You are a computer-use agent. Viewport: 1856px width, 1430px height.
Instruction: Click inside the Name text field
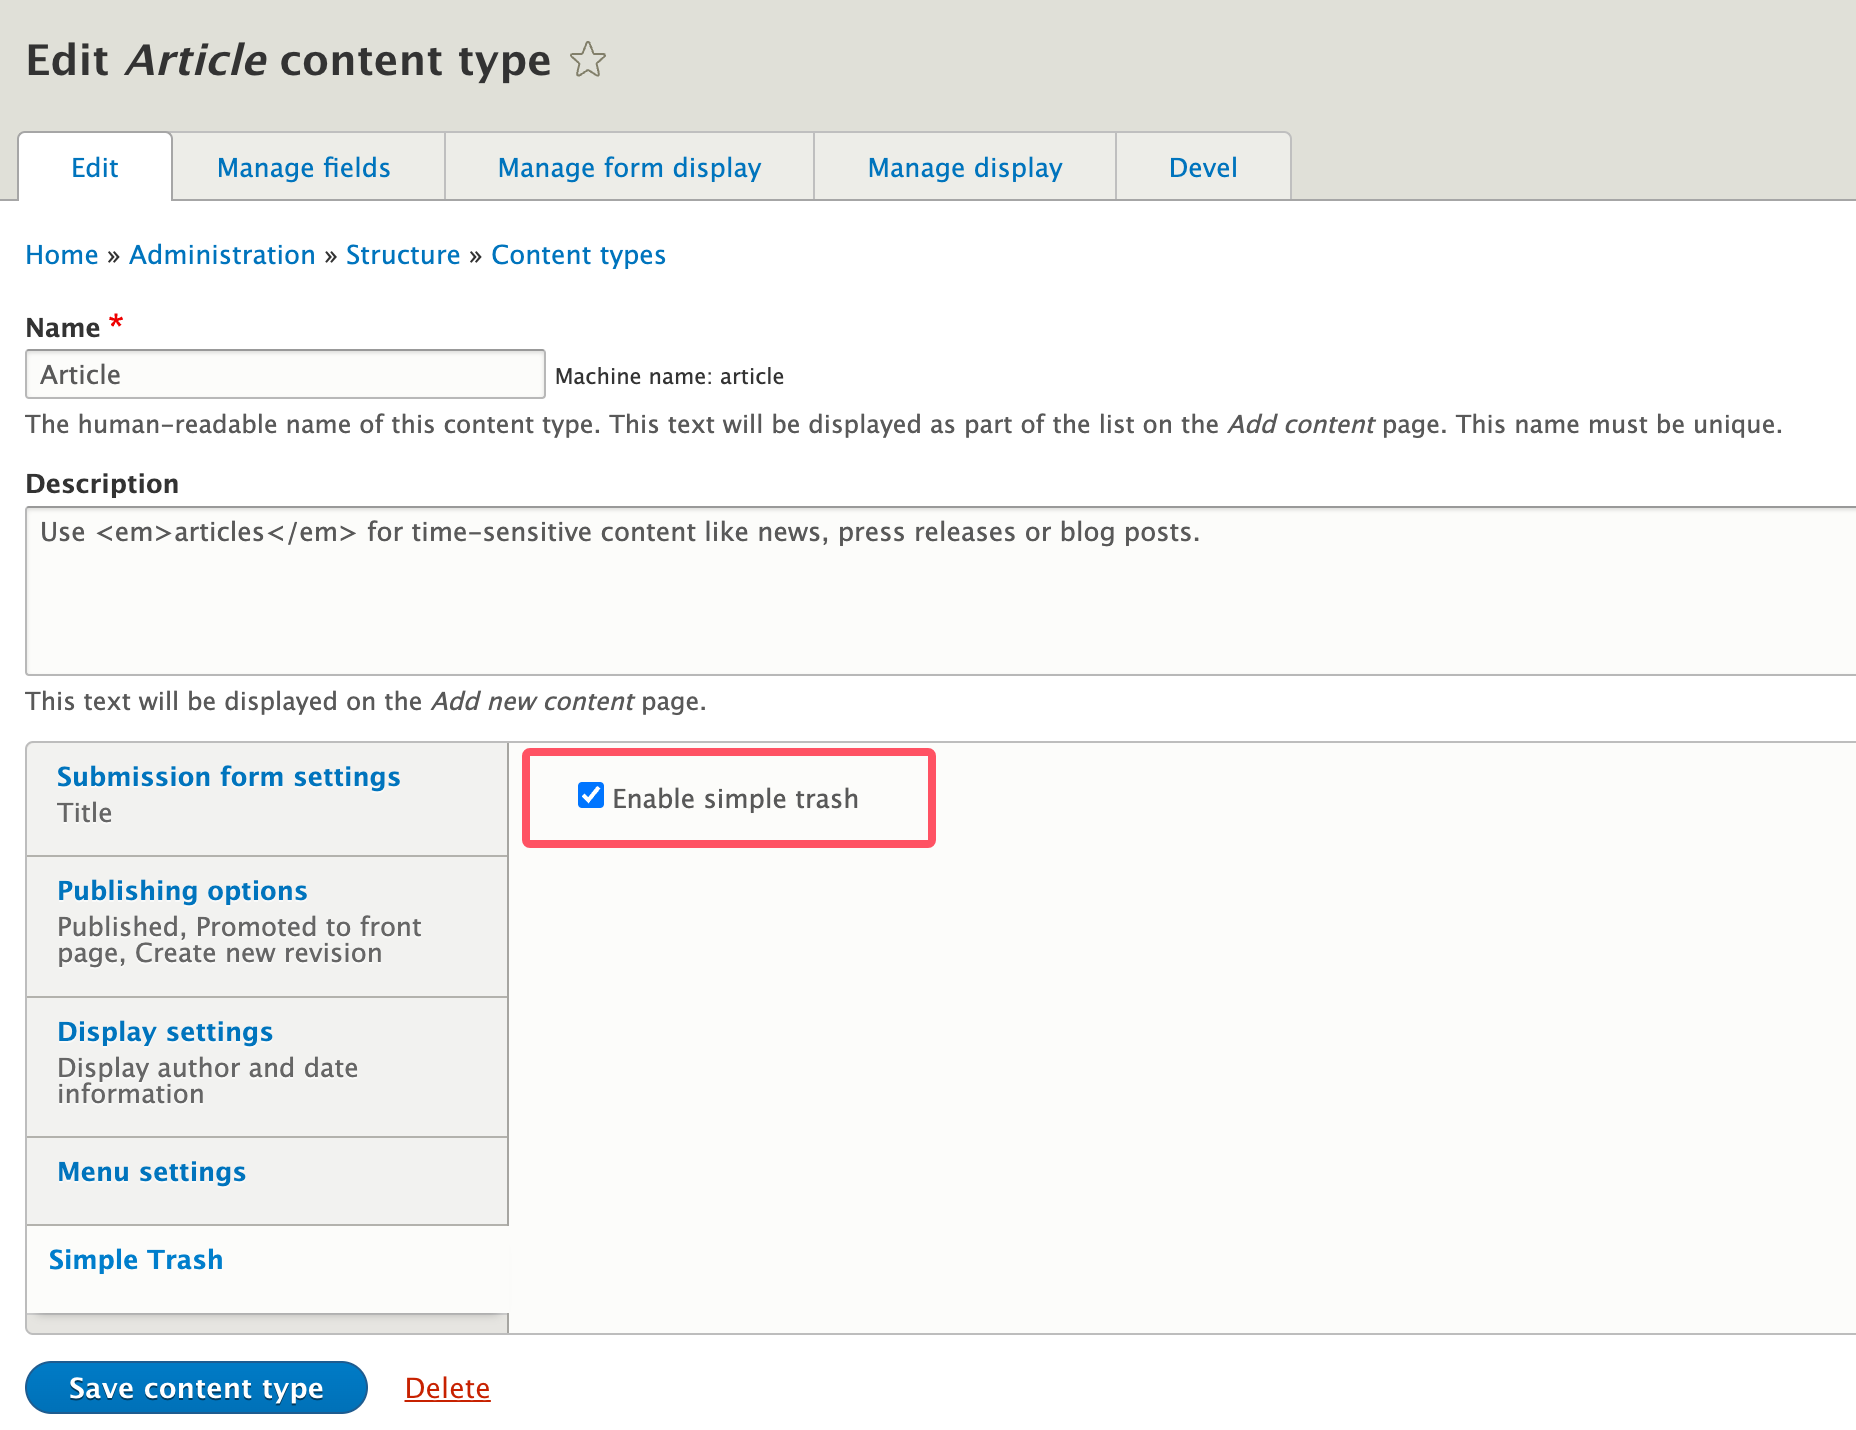pyautogui.click(x=284, y=374)
